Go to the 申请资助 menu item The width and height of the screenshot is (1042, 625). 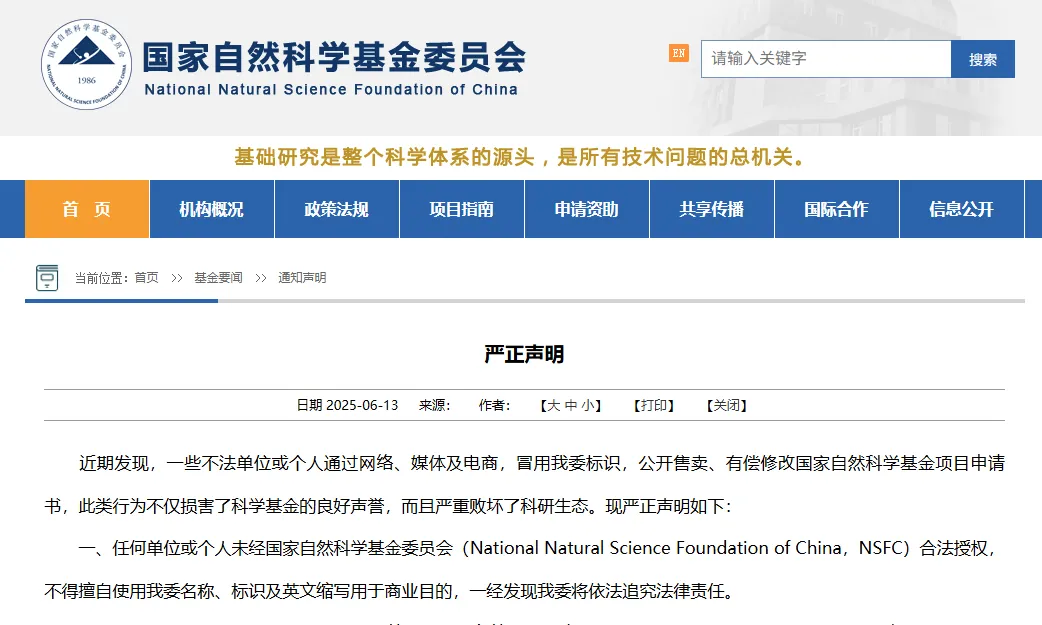[586, 209]
